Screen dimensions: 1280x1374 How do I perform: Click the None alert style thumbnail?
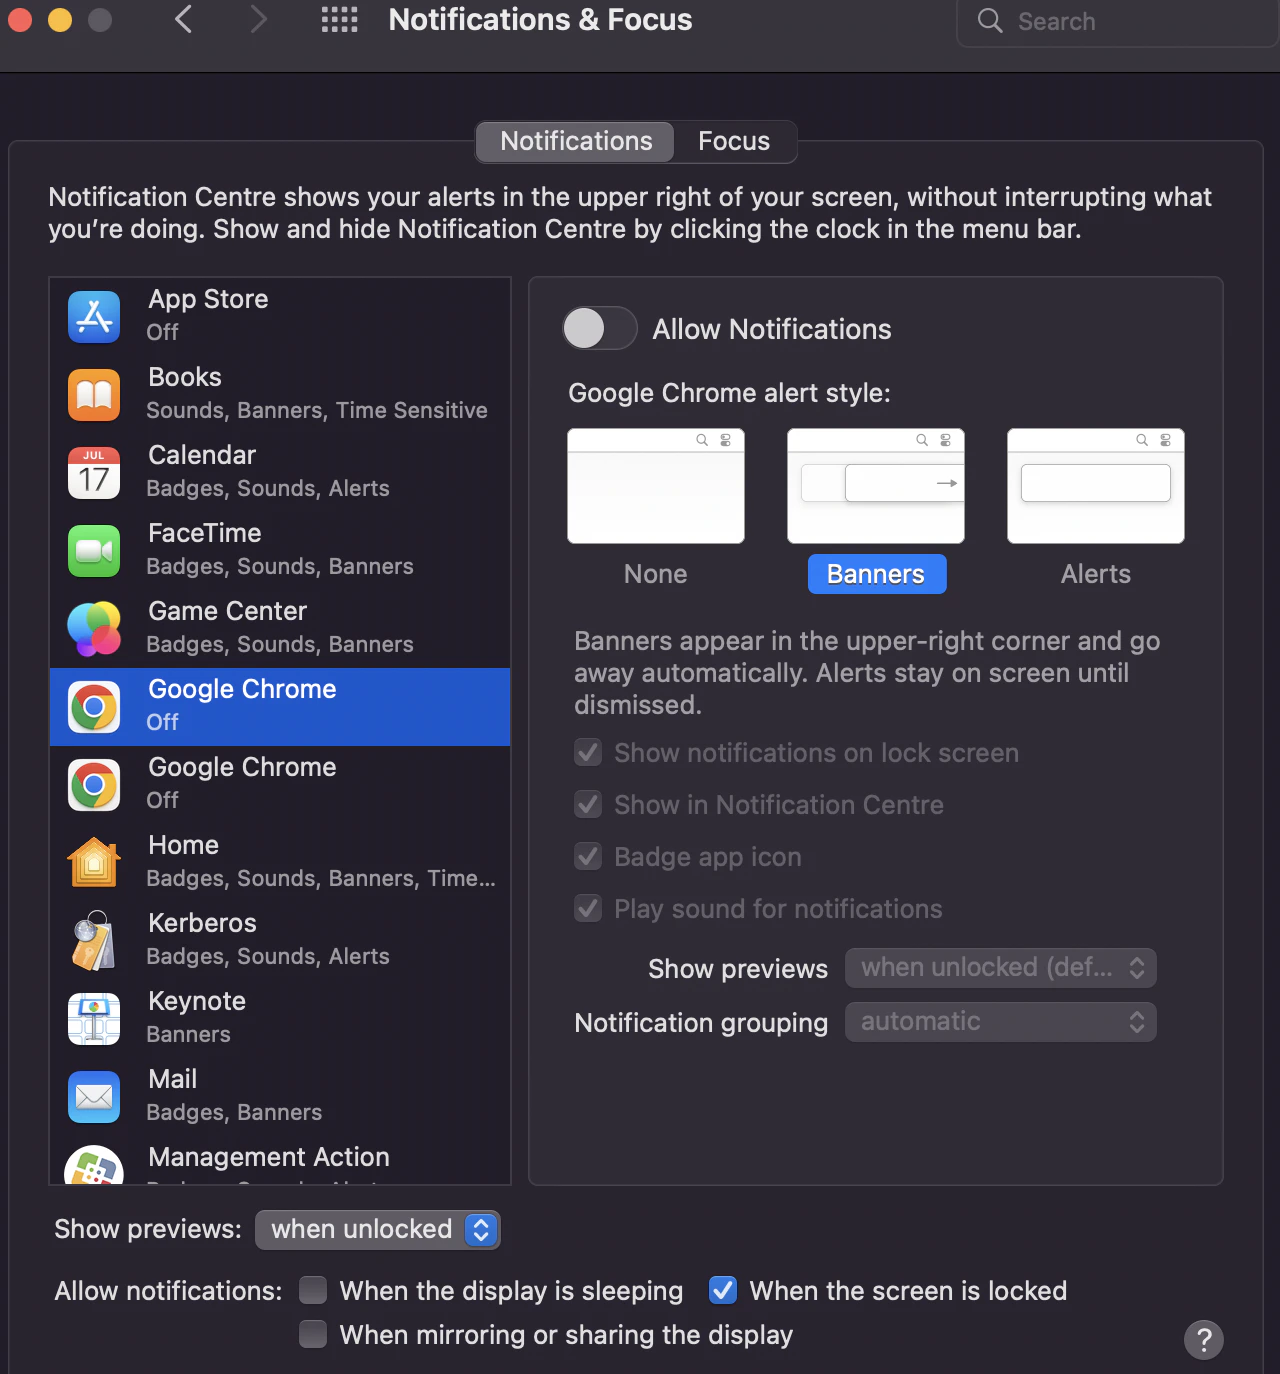click(x=656, y=486)
